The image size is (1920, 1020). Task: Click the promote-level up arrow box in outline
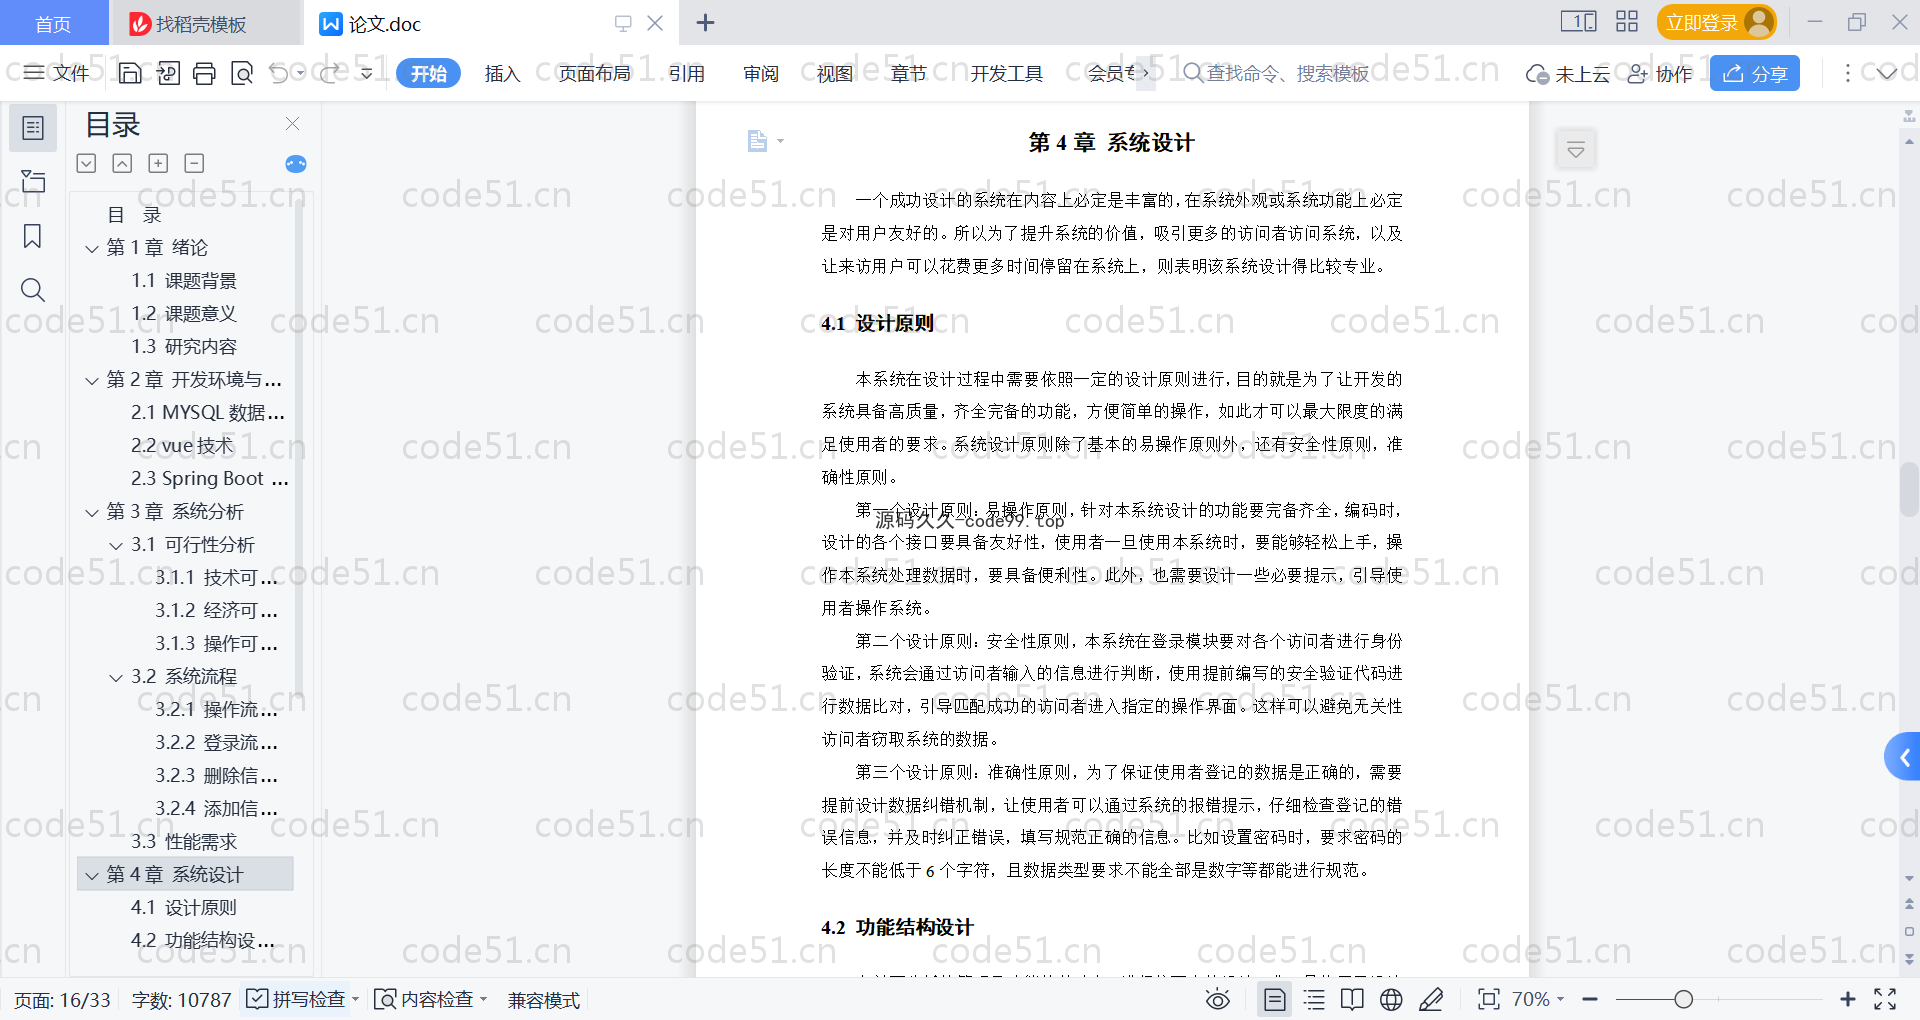[x=122, y=163]
